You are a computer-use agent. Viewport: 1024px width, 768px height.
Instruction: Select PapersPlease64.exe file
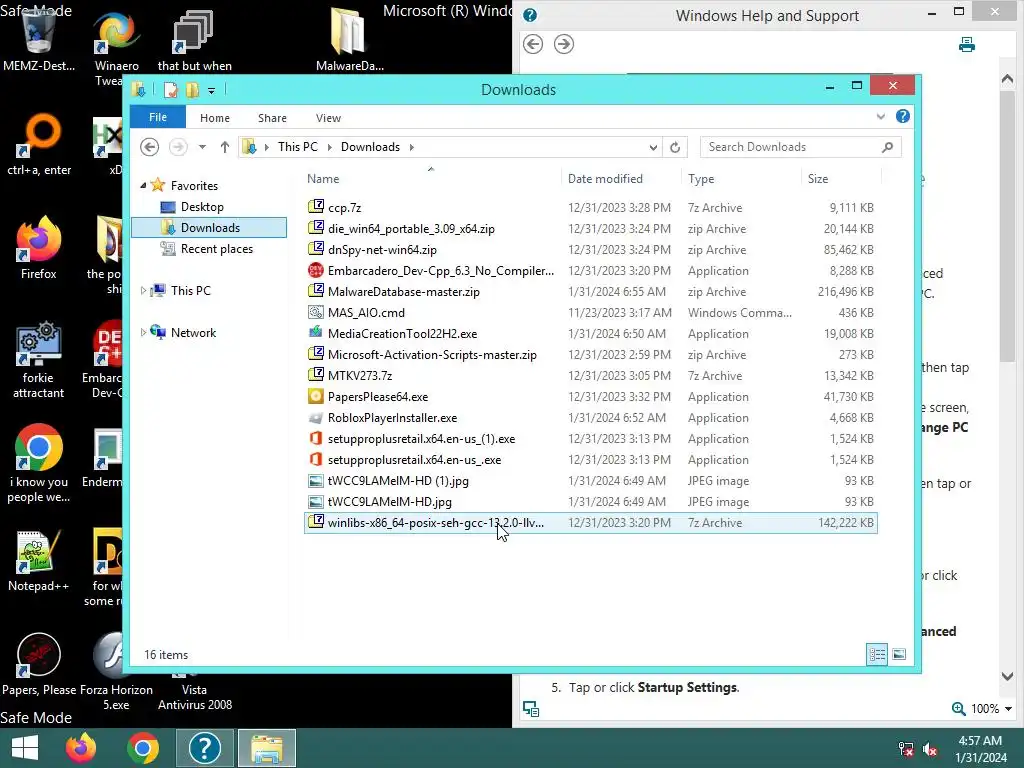pyautogui.click(x=590, y=396)
